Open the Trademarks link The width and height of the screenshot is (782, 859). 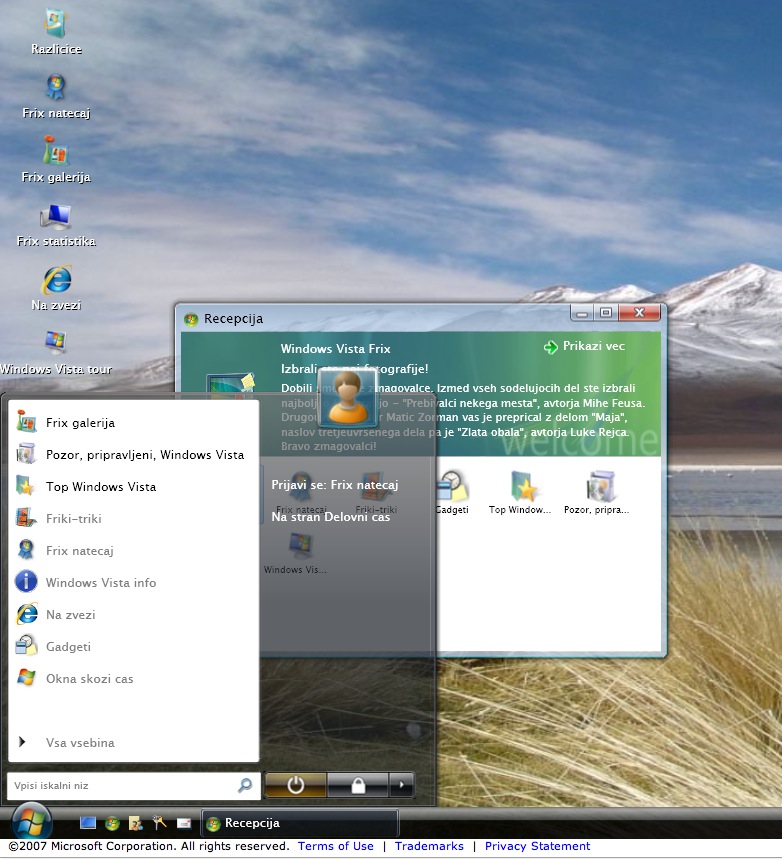[429, 846]
